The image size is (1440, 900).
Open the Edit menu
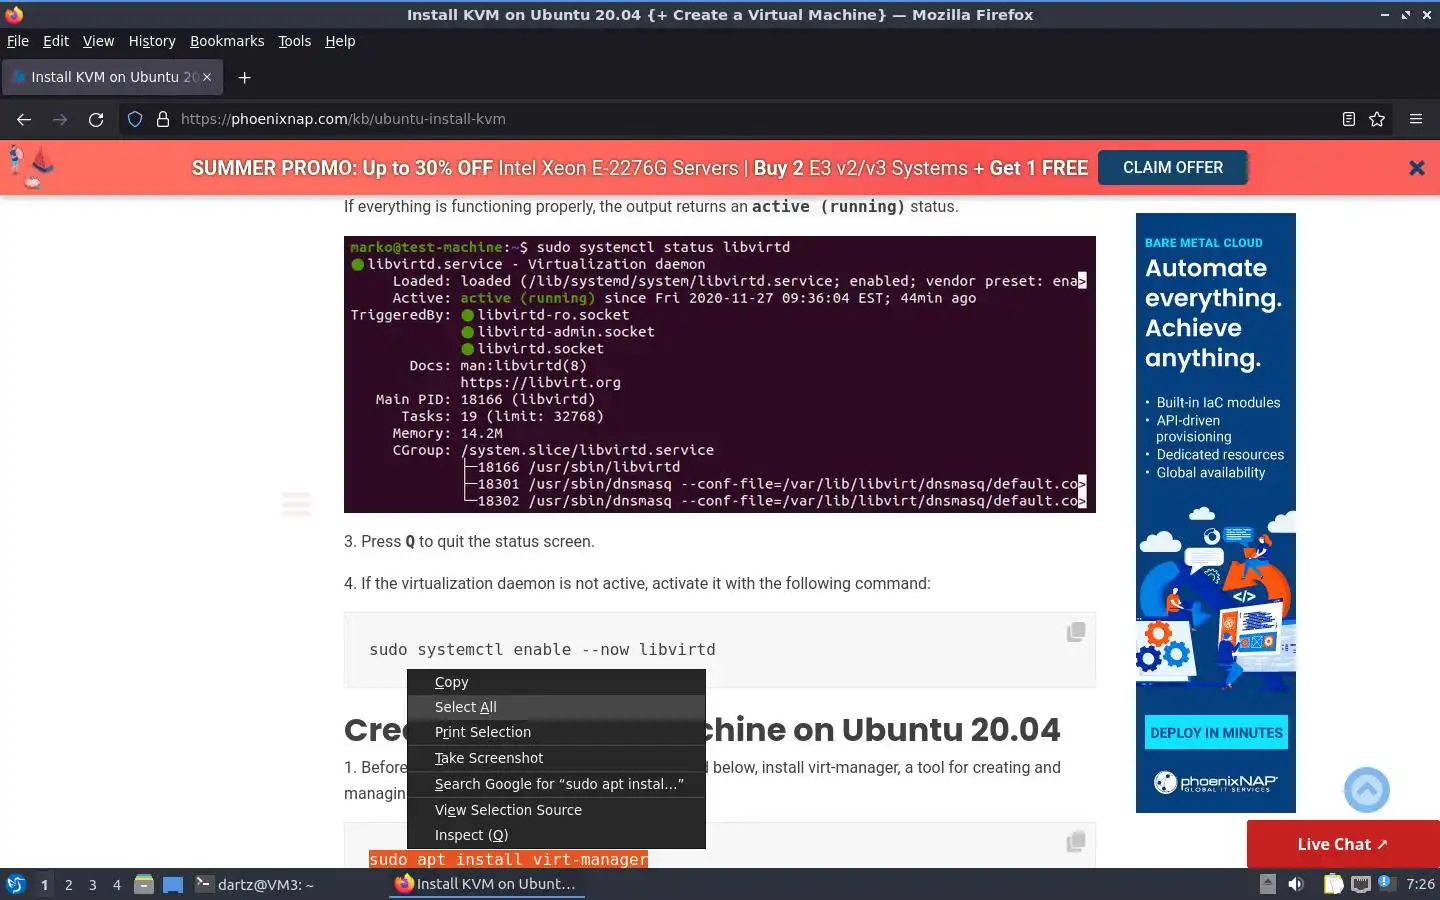point(56,41)
